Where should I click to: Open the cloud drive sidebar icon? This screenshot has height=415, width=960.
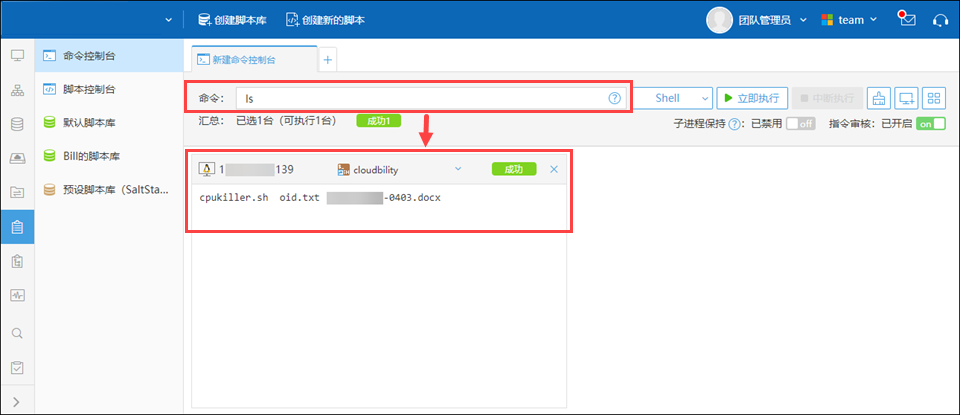pos(17,159)
